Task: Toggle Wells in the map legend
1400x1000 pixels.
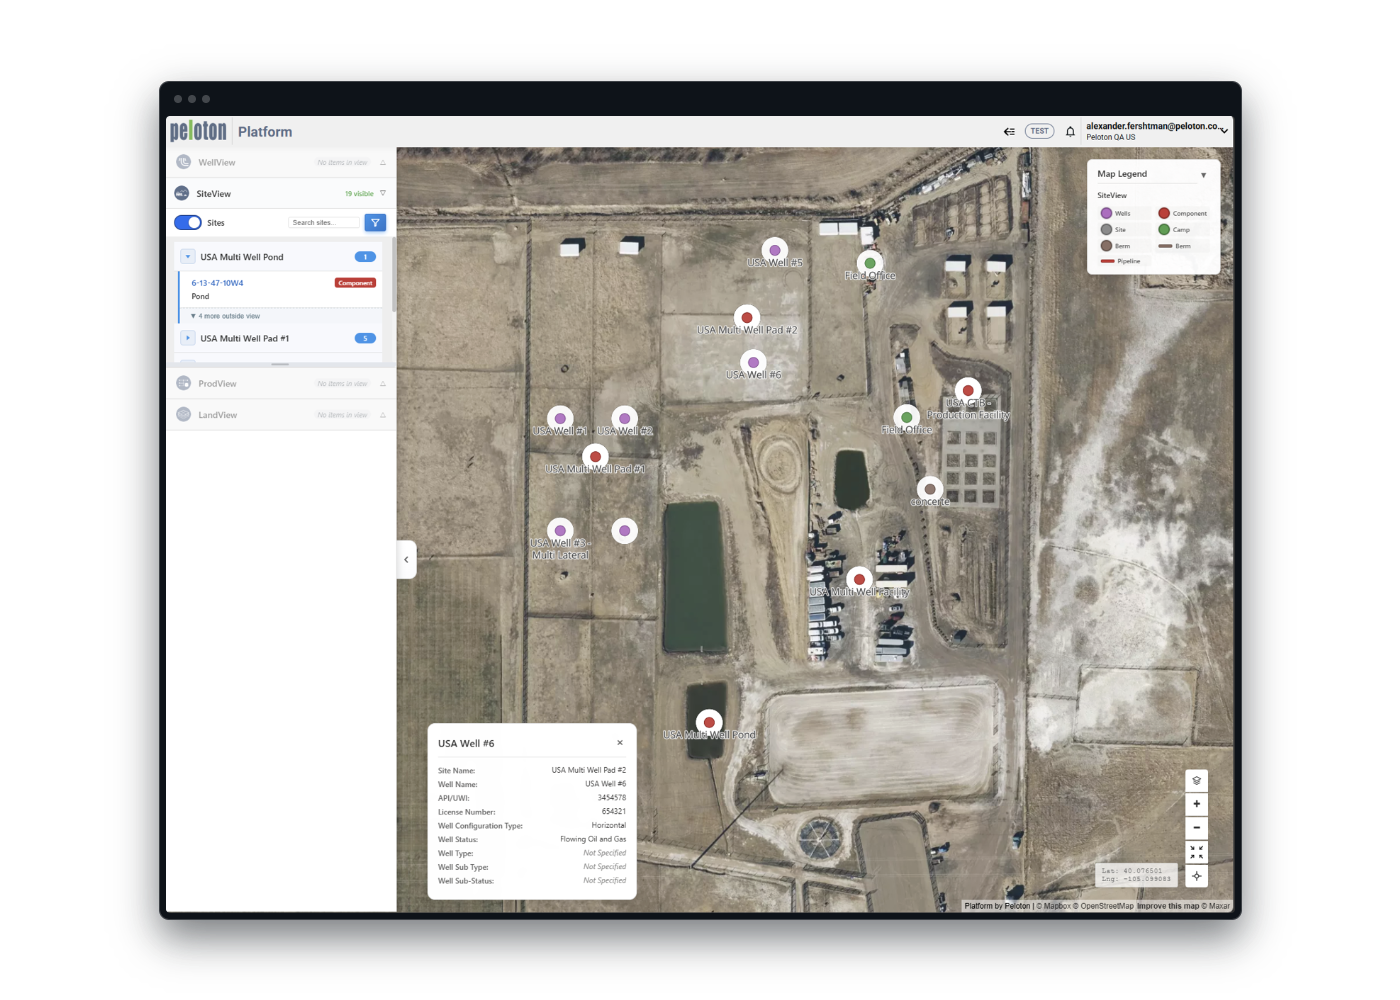Action: (1116, 213)
